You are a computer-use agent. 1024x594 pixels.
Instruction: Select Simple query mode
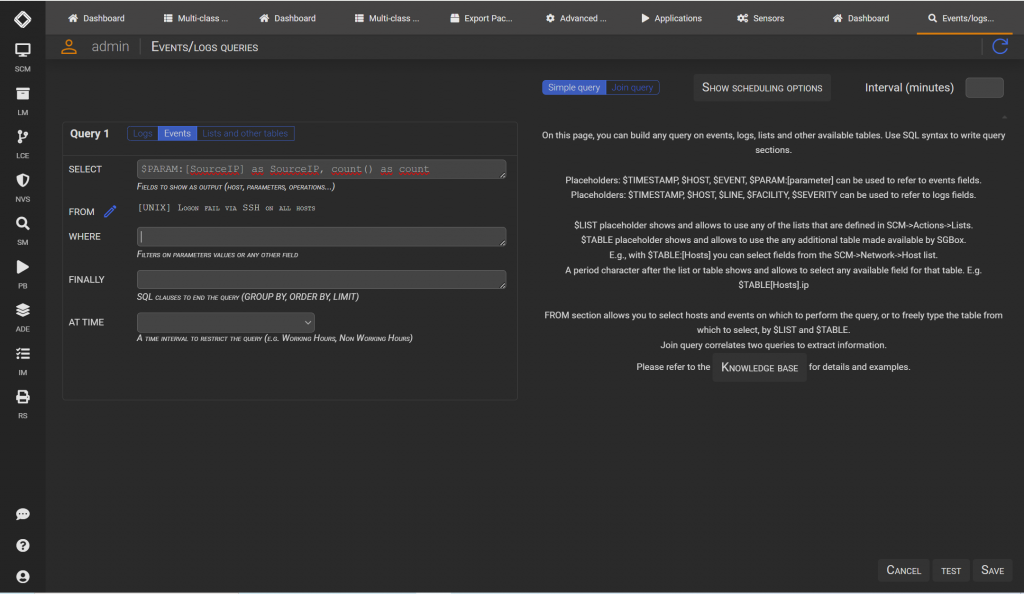point(573,87)
